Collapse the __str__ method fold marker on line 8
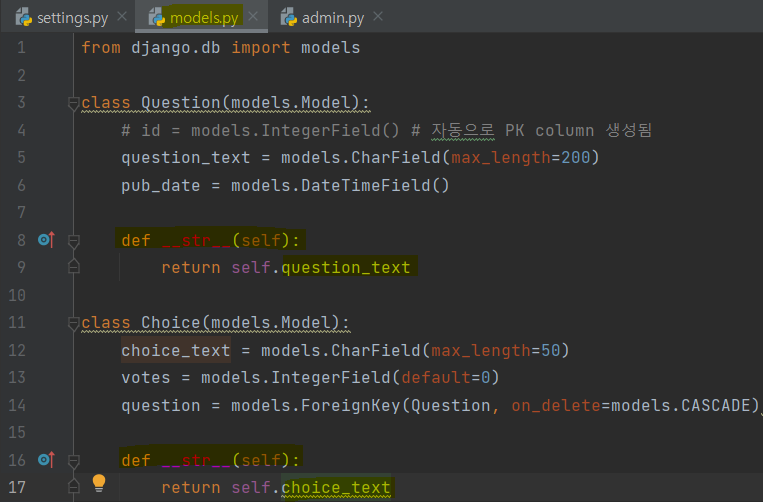763x502 pixels. click(x=73, y=241)
